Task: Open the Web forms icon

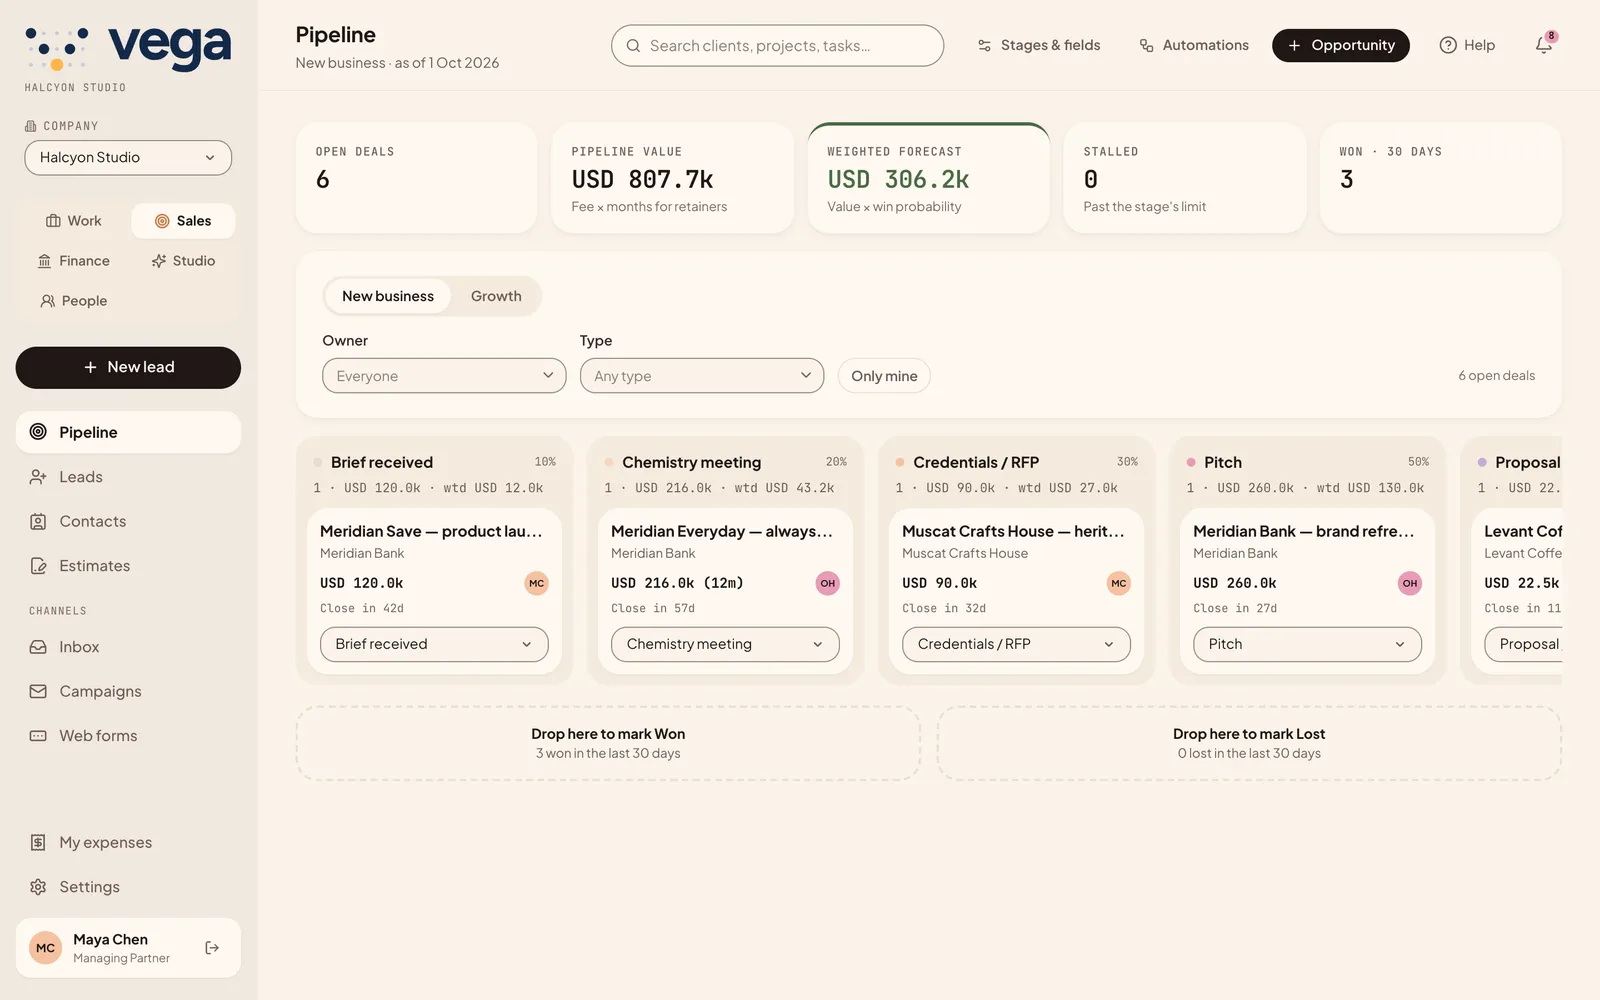Action: pos(38,736)
